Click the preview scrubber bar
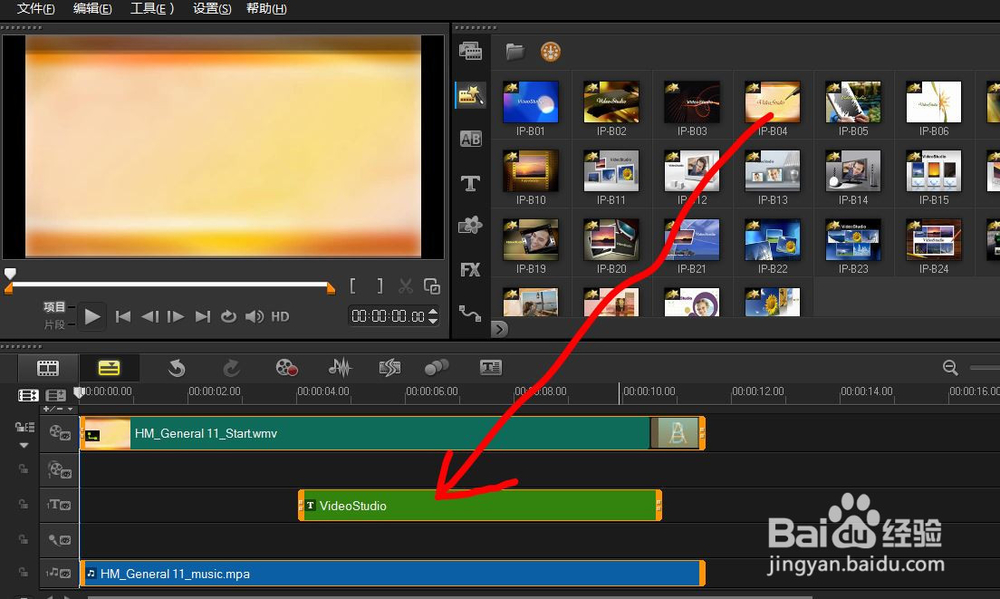 (x=170, y=285)
